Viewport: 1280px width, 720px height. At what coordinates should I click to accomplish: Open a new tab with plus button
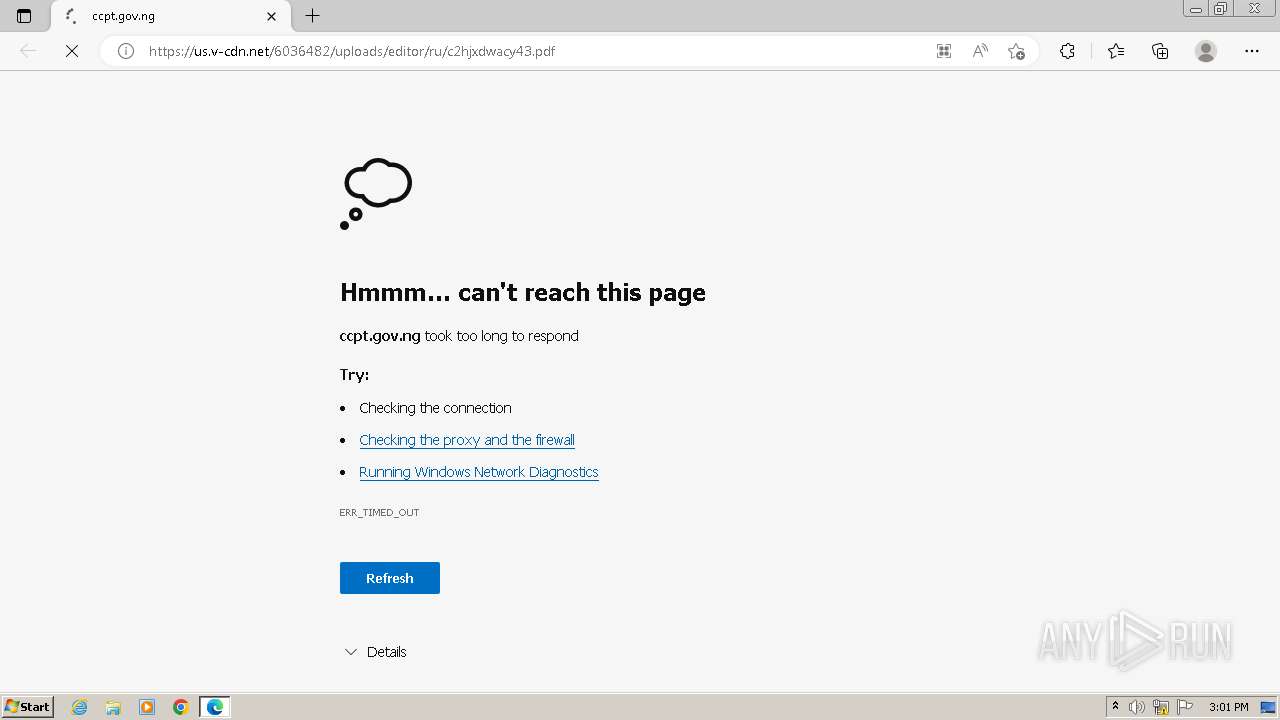tap(313, 16)
